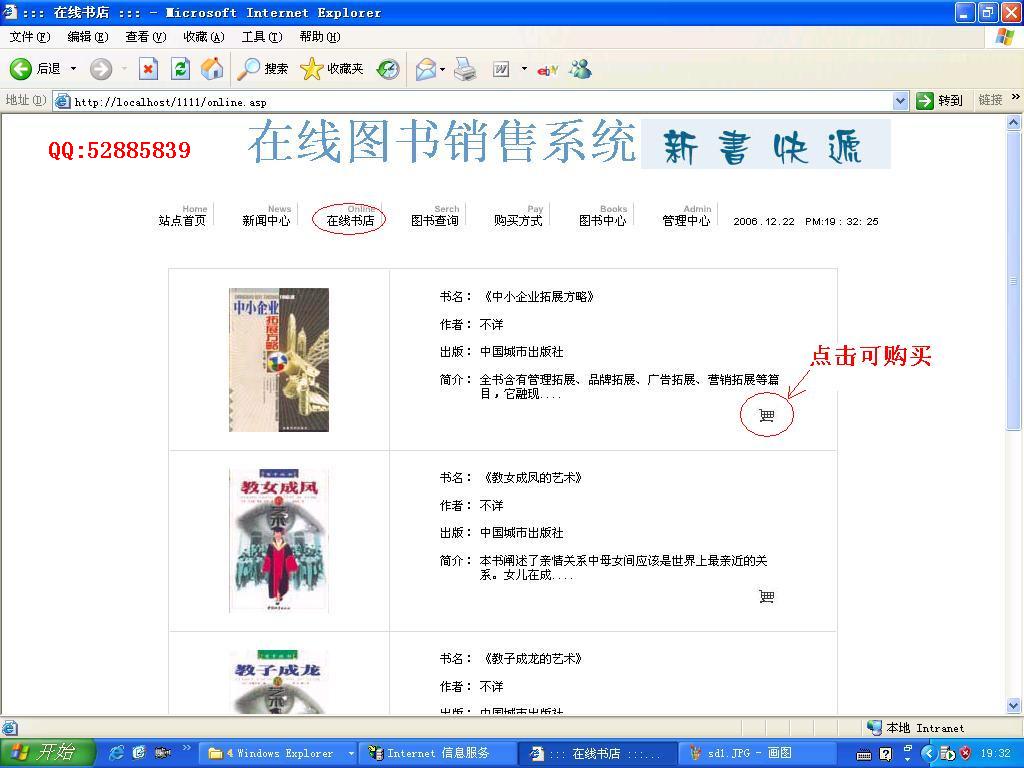
Task: Open the 图书中心 books center link
Action: (x=602, y=221)
